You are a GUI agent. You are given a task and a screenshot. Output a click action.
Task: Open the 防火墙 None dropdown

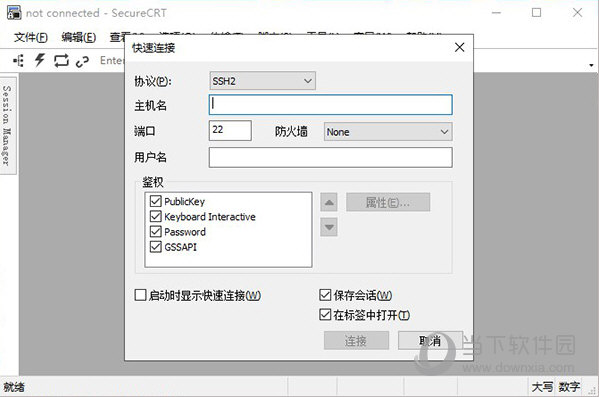tap(388, 132)
